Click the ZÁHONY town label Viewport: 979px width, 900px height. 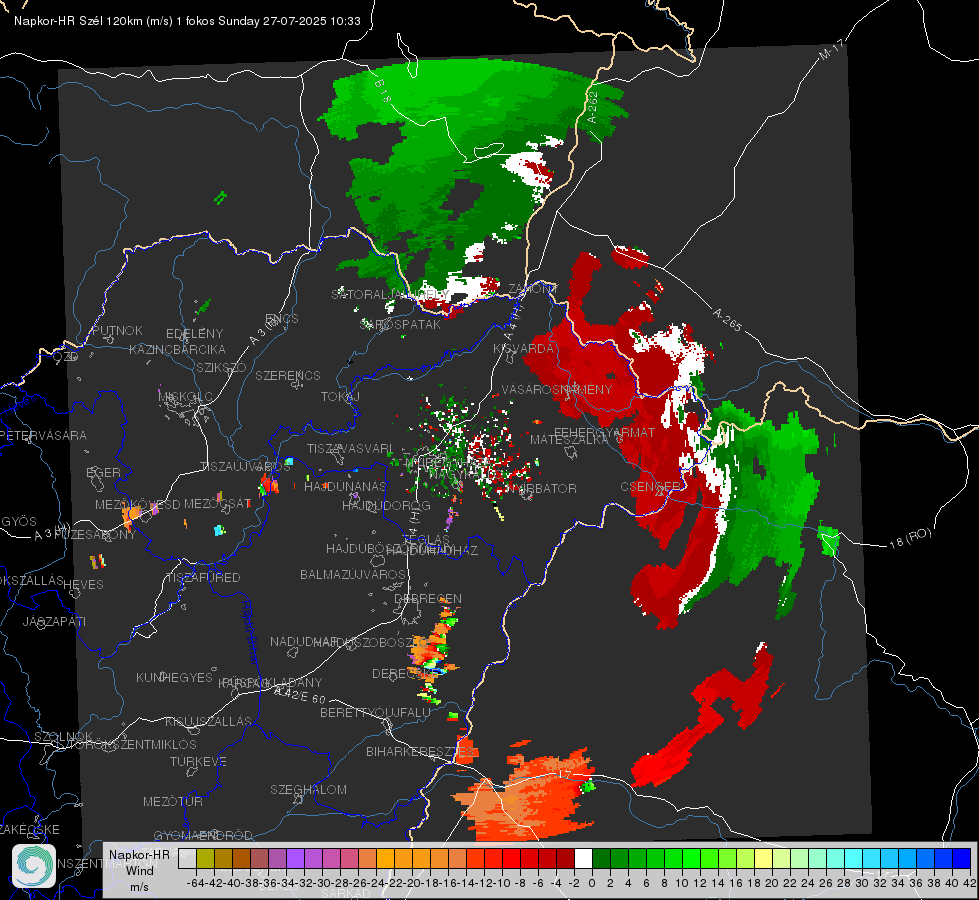[x=533, y=289]
